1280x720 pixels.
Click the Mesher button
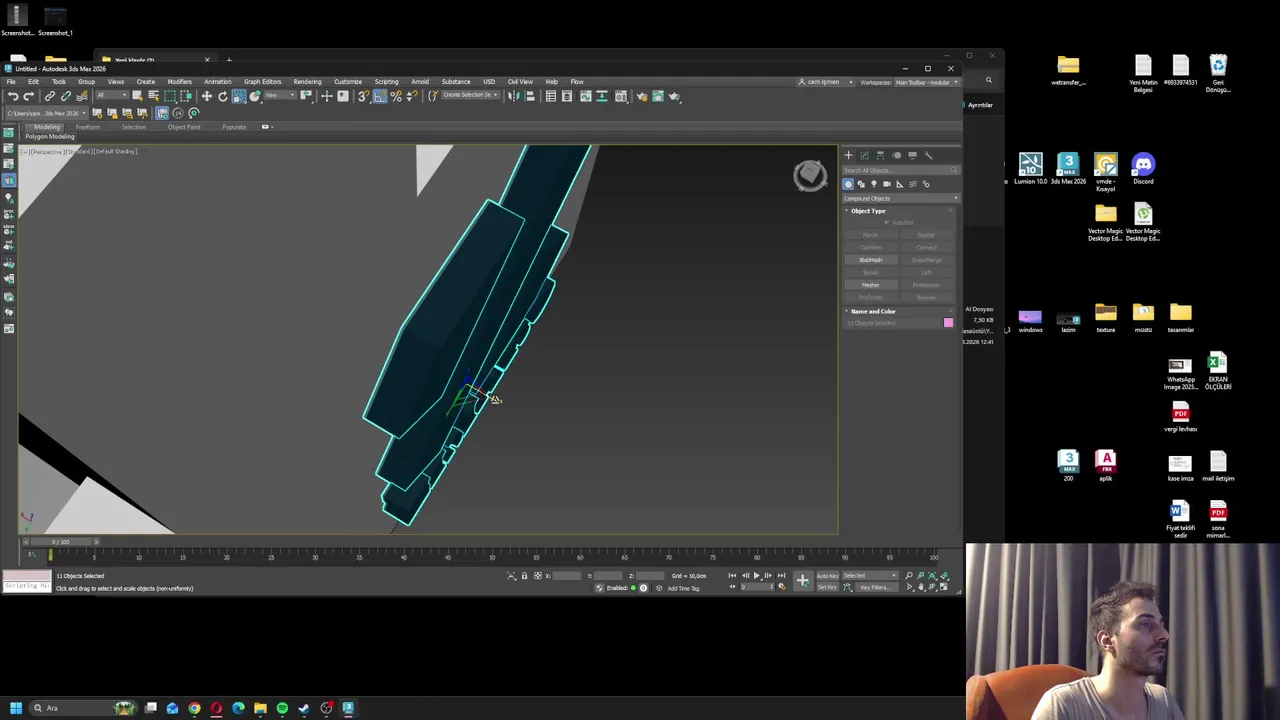tap(871, 285)
